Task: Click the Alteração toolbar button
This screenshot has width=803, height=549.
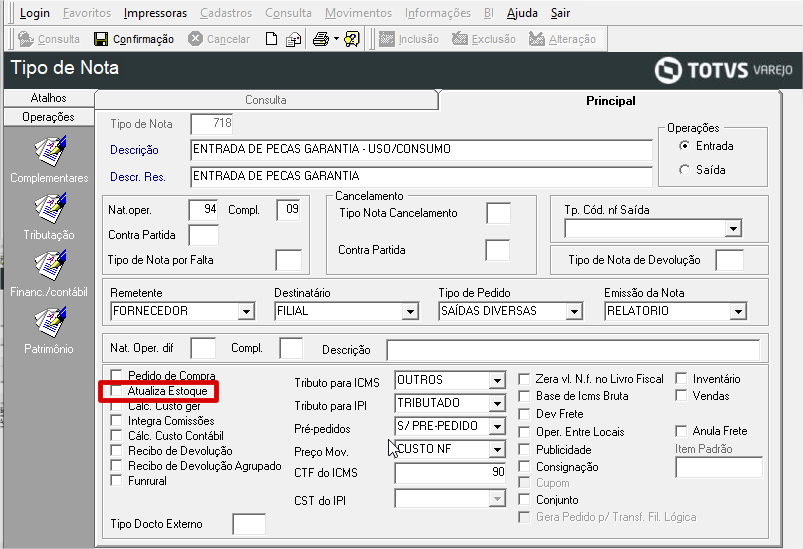Action: (562, 39)
